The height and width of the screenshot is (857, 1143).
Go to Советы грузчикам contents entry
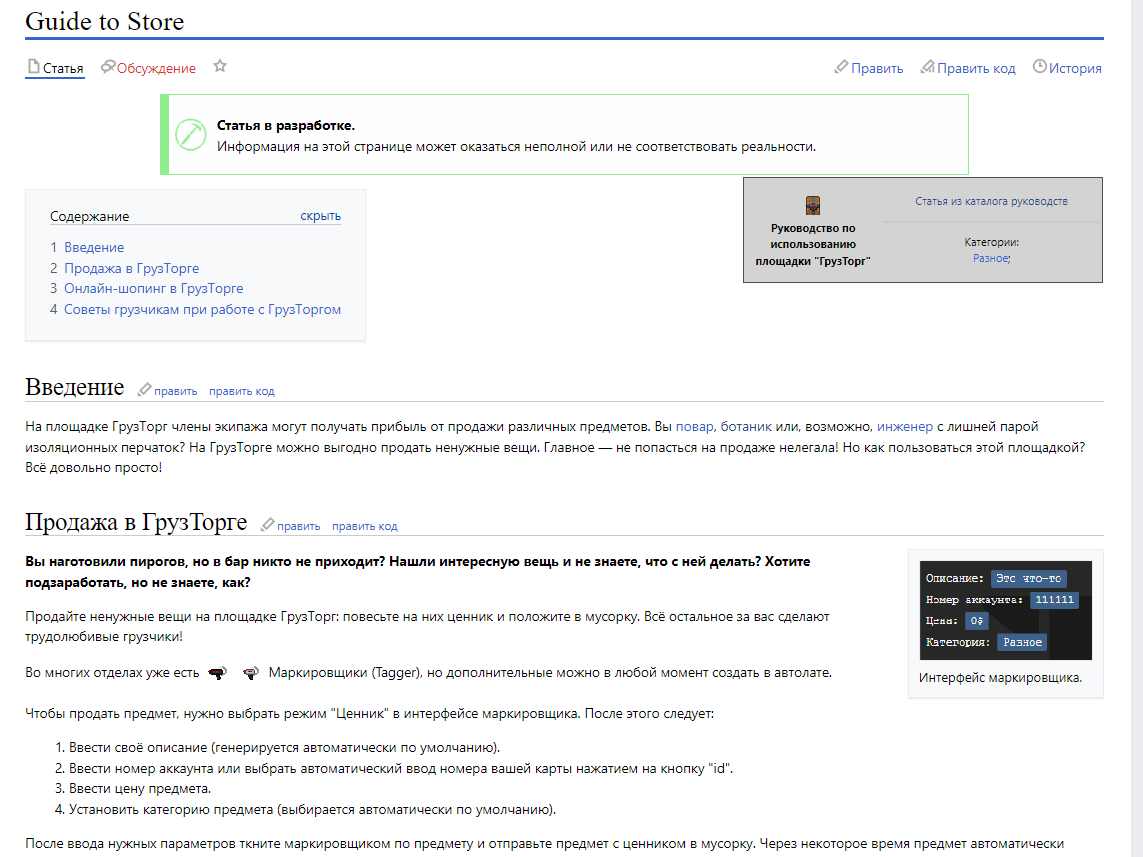(202, 309)
